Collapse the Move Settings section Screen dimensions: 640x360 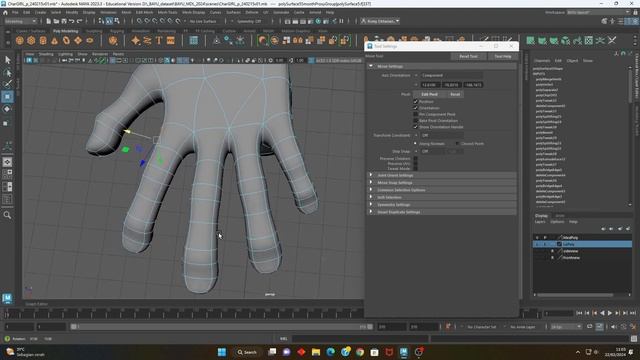pyautogui.click(x=371, y=66)
